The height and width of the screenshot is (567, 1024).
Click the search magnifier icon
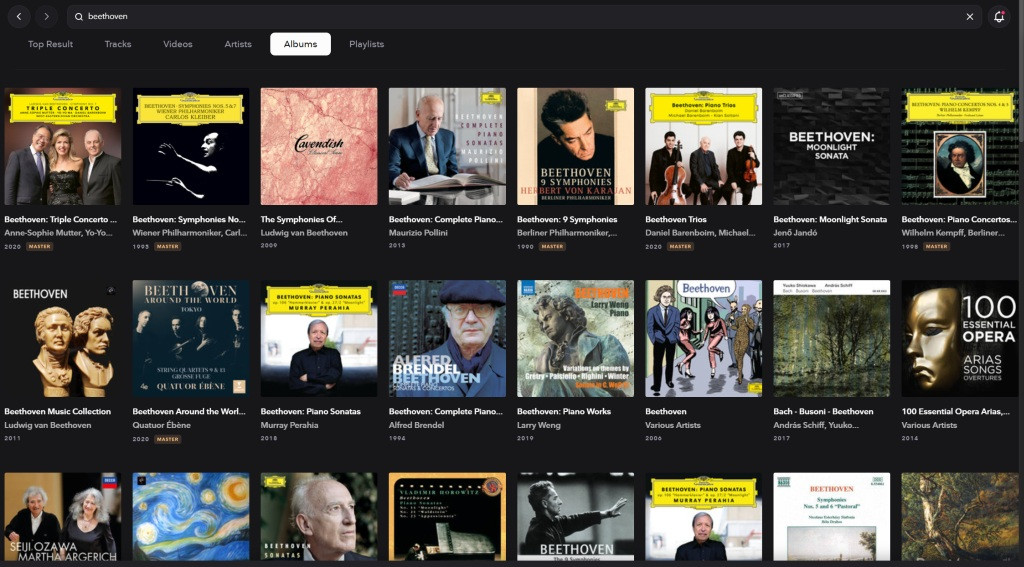click(79, 17)
